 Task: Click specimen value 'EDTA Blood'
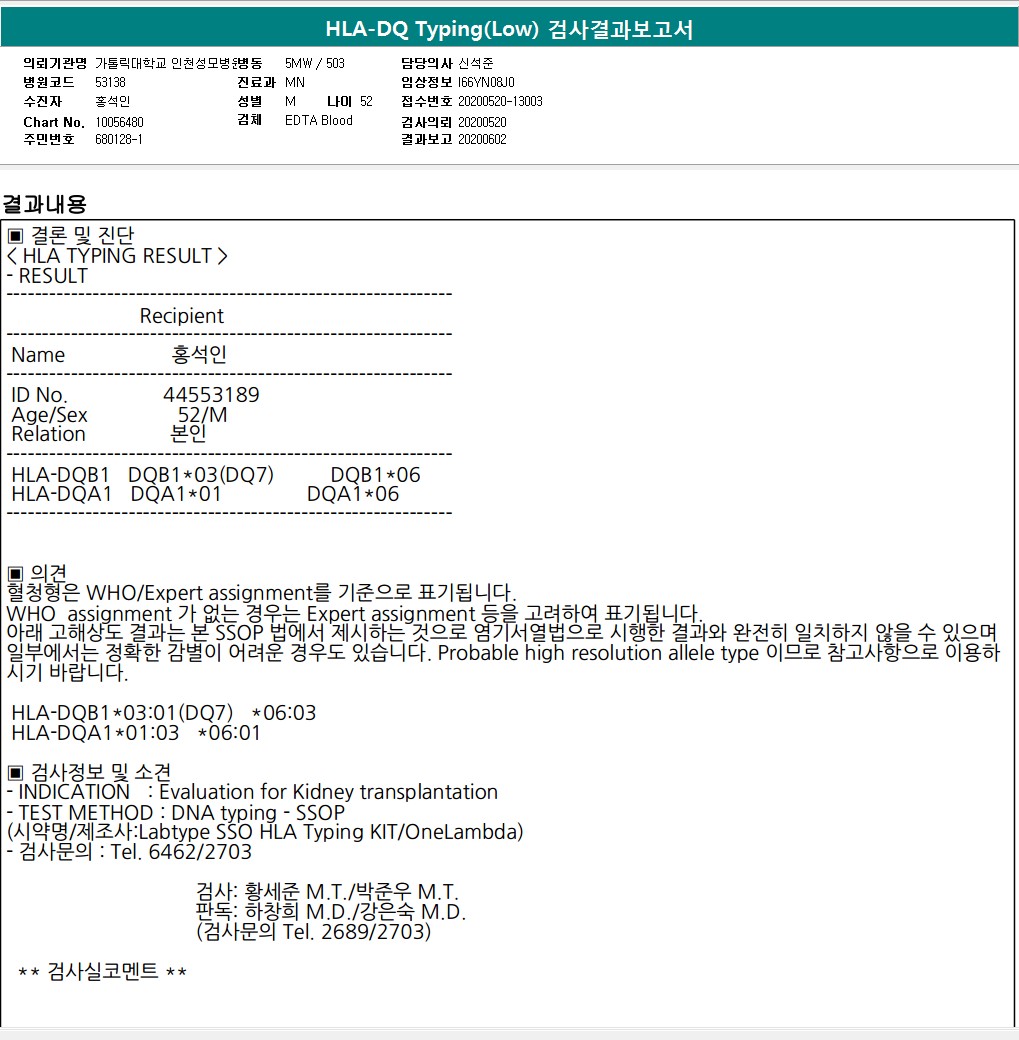[318, 120]
